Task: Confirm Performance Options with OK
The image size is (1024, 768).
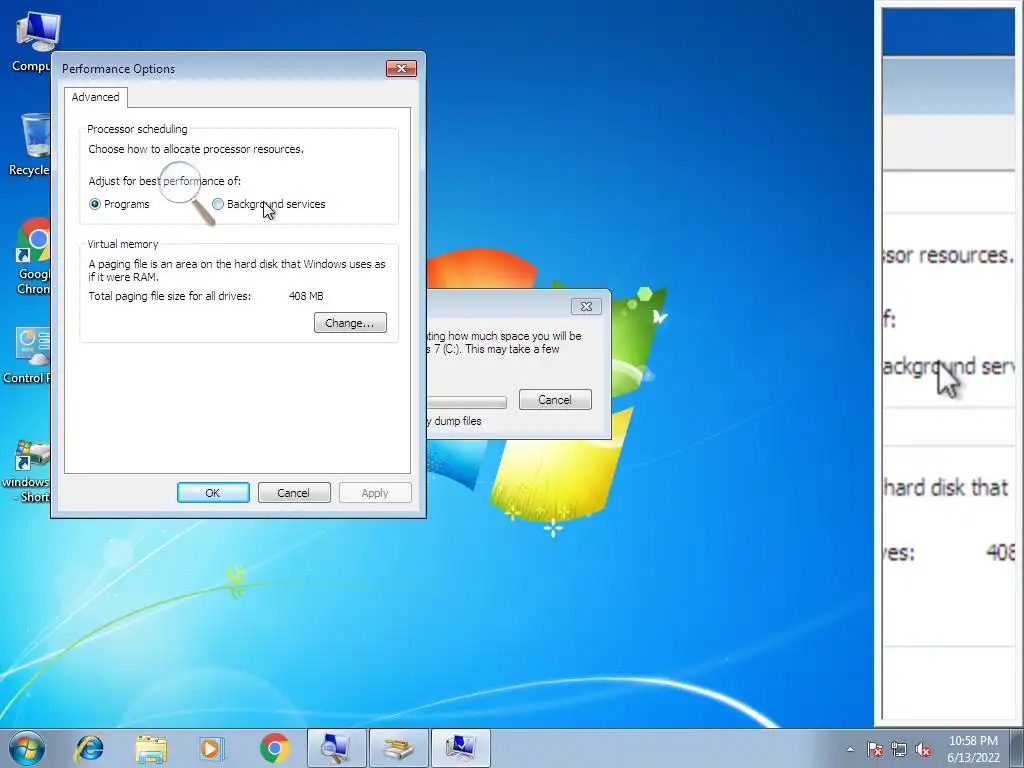Action: (x=213, y=493)
